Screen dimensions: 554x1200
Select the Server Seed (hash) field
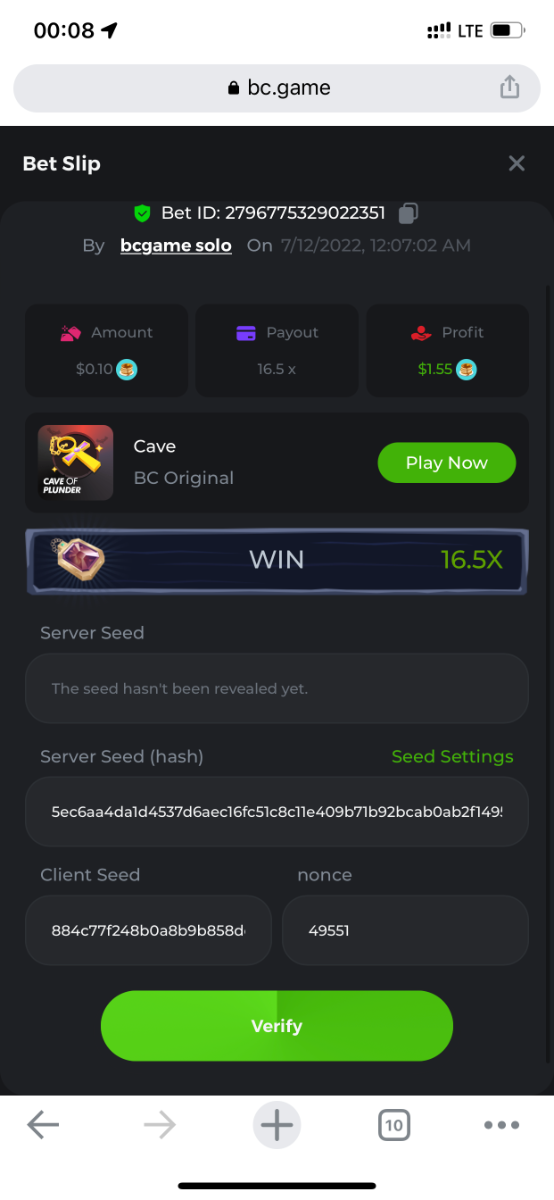point(277,811)
